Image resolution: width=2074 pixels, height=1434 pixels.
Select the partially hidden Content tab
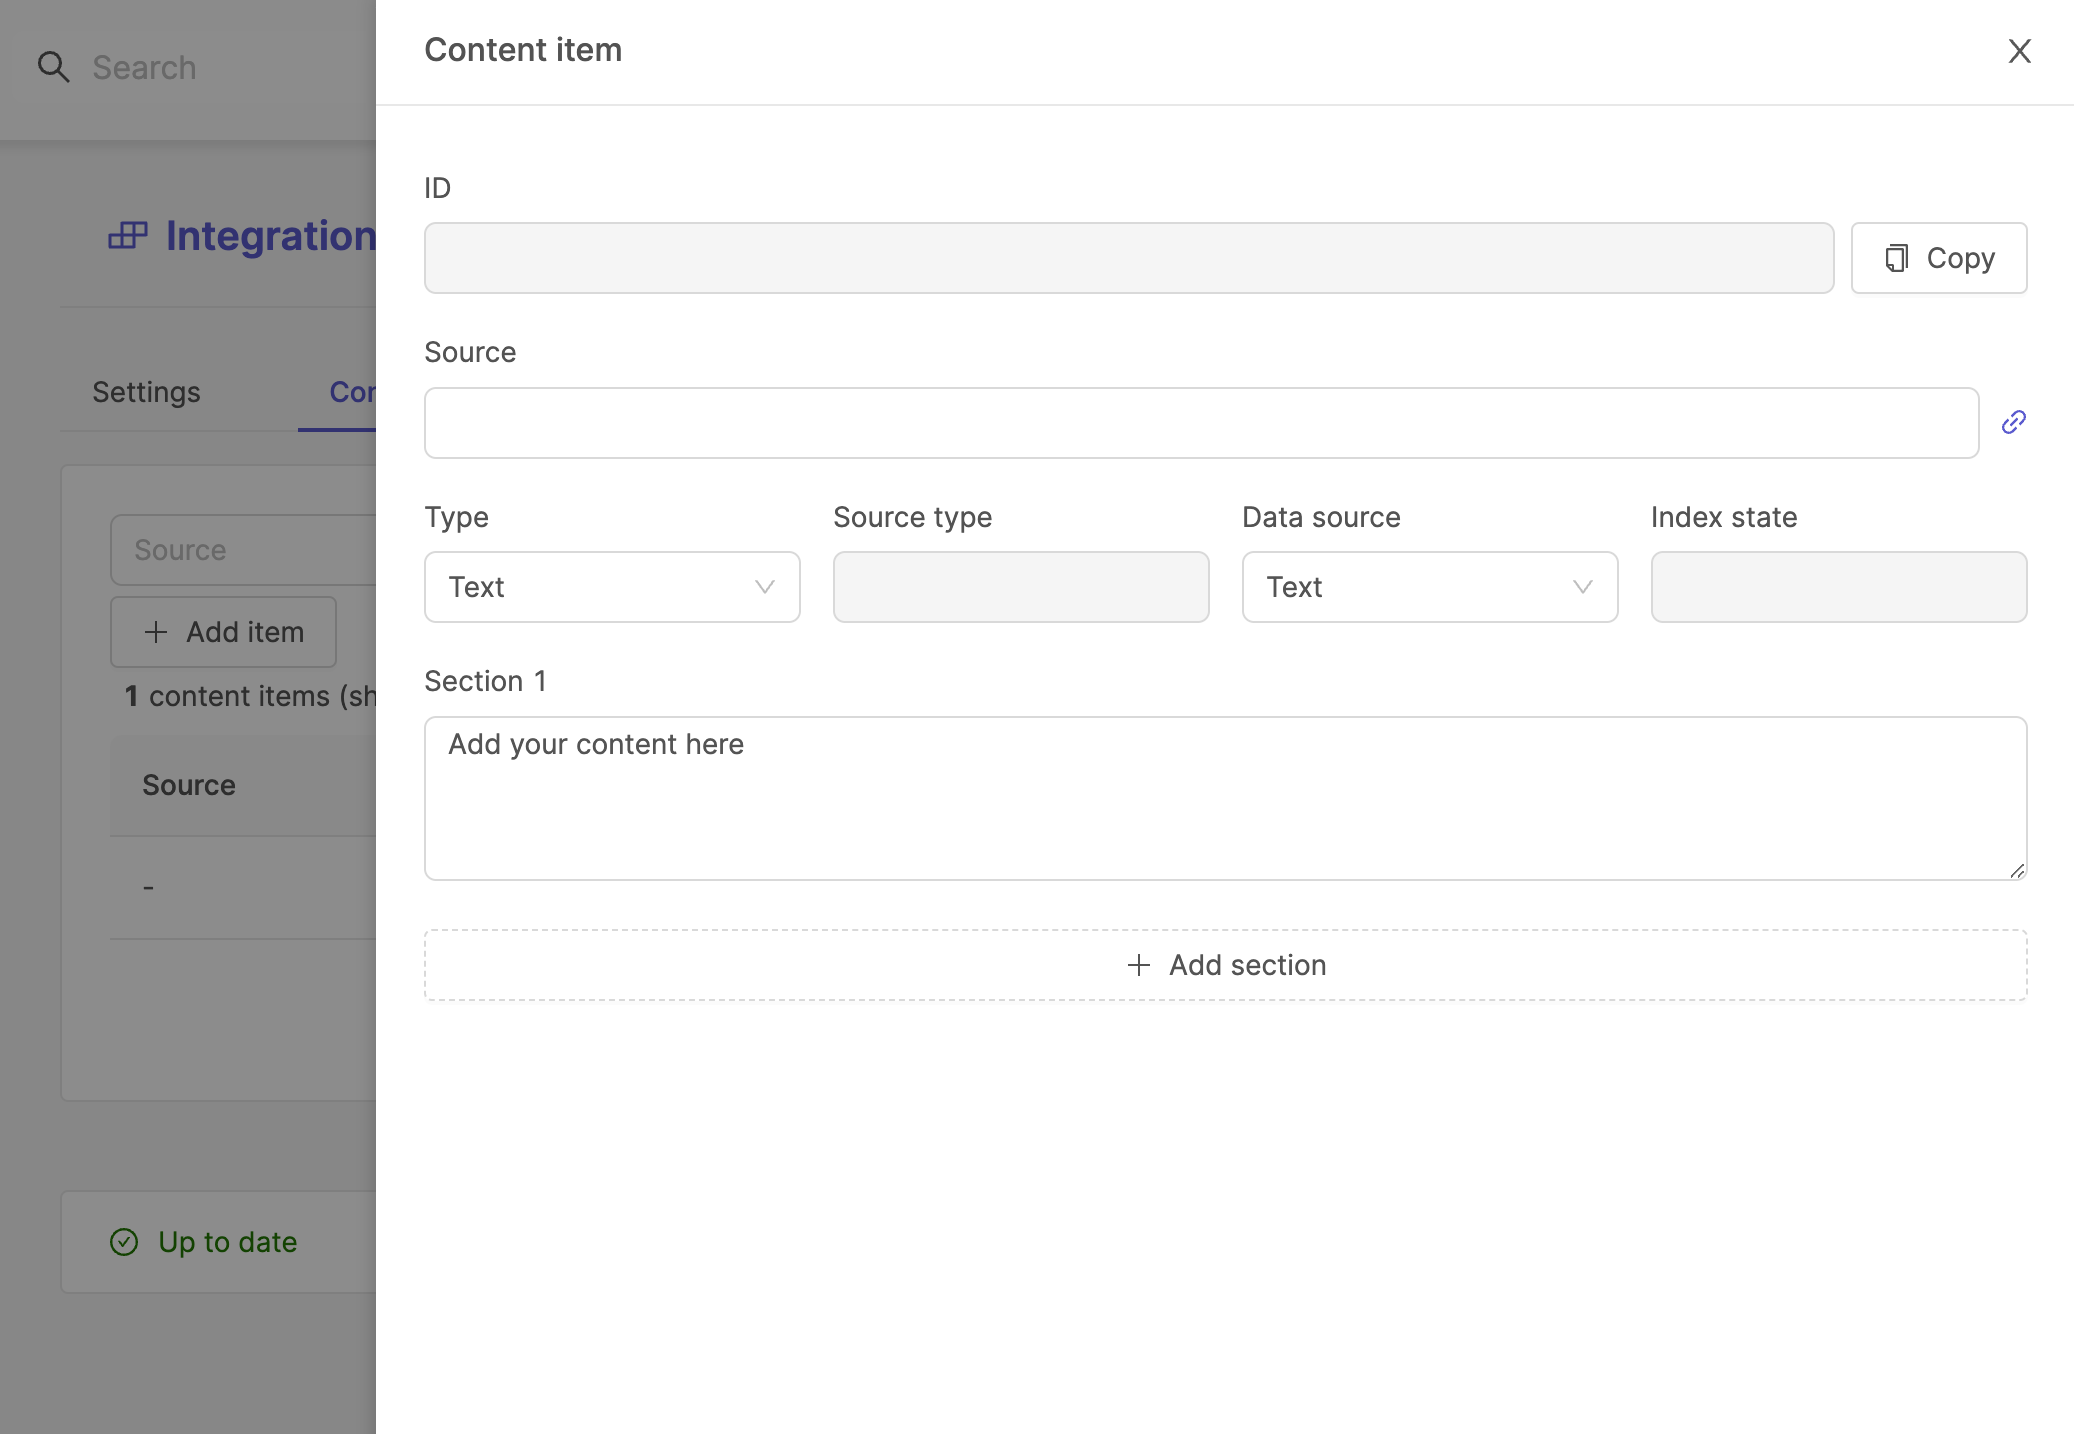point(350,392)
